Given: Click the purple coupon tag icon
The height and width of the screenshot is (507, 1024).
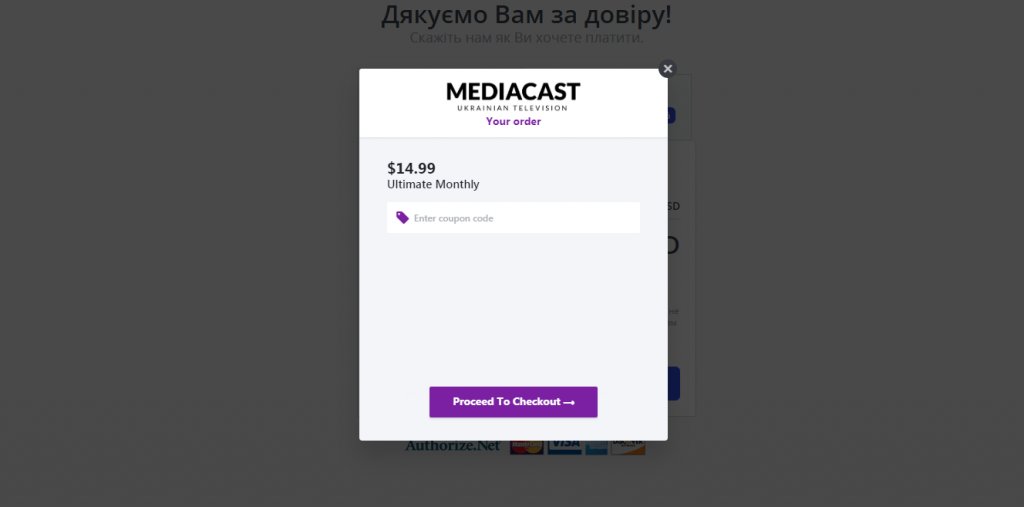Looking at the screenshot, I should (x=402, y=218).
